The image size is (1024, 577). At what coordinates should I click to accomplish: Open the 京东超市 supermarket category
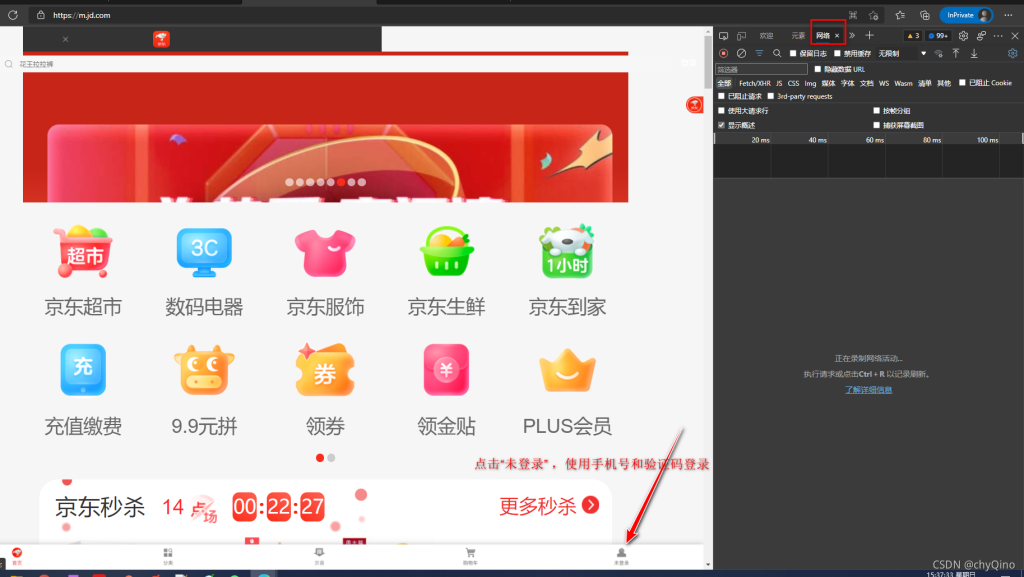pos(83,270)
